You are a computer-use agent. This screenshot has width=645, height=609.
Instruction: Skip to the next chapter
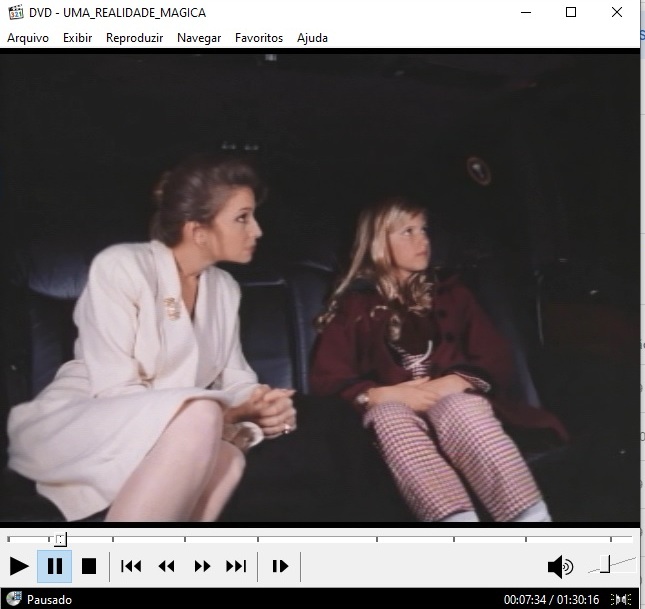(x=236, y=566)
